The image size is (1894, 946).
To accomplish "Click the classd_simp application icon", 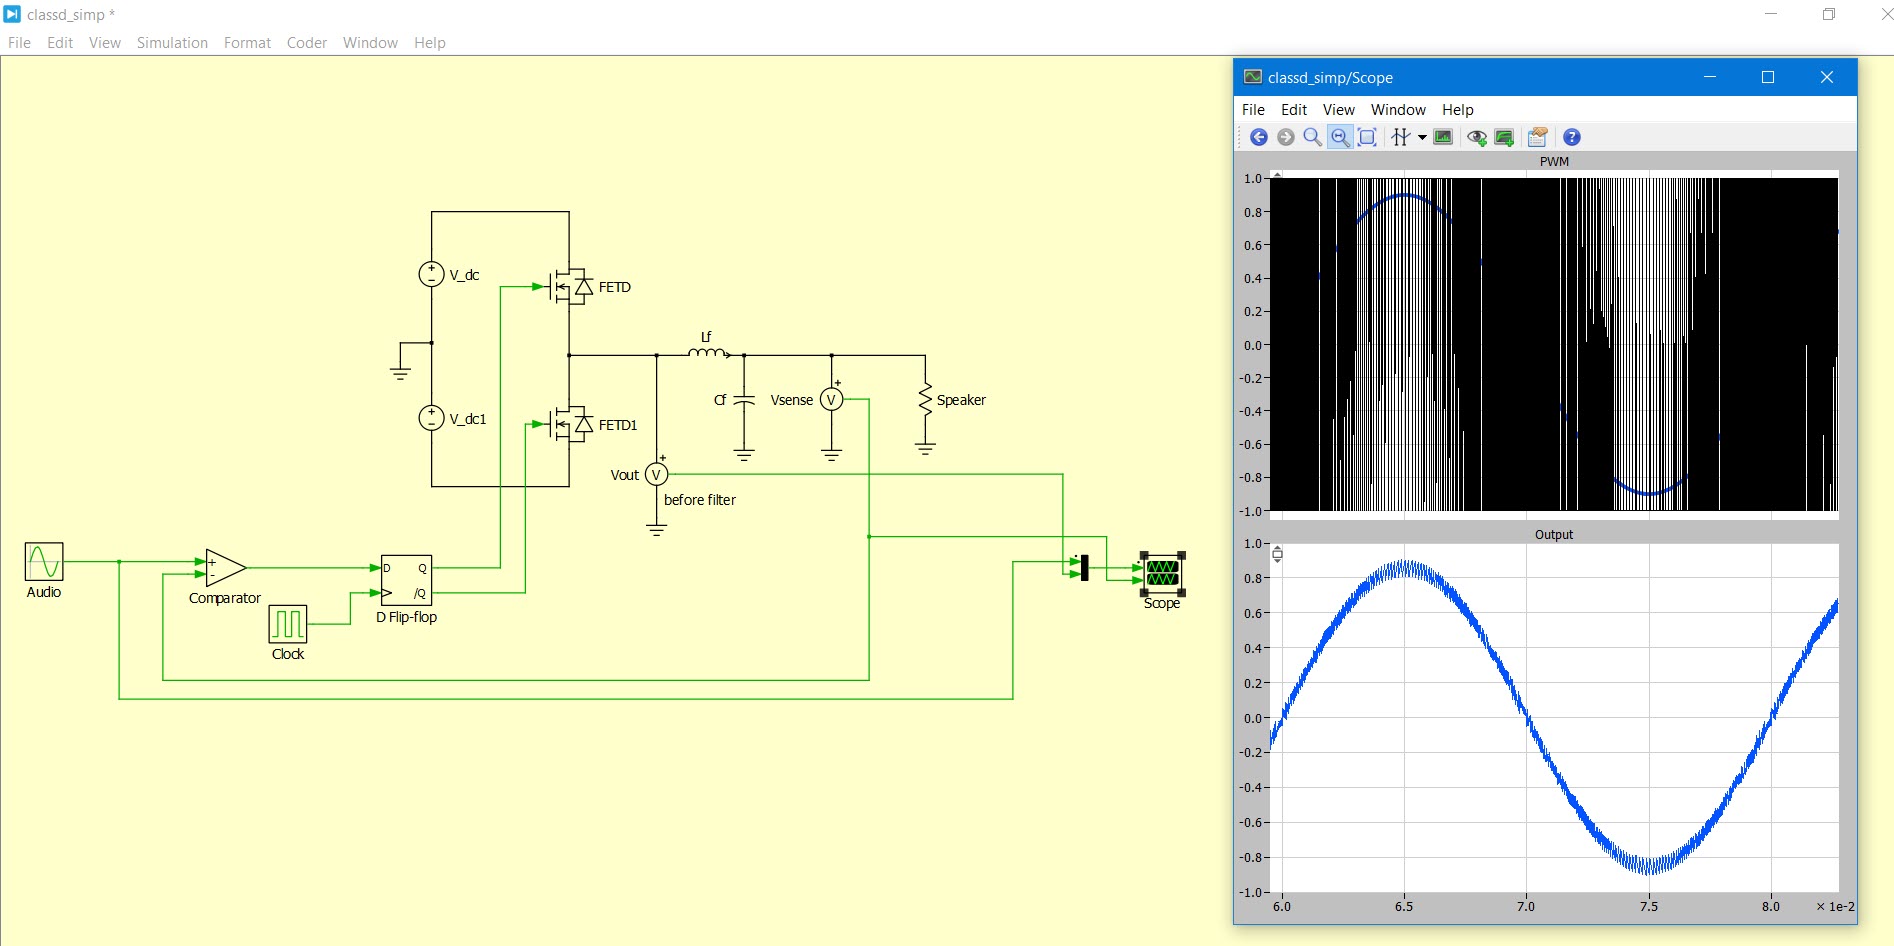I will click(x=12, y=14).
